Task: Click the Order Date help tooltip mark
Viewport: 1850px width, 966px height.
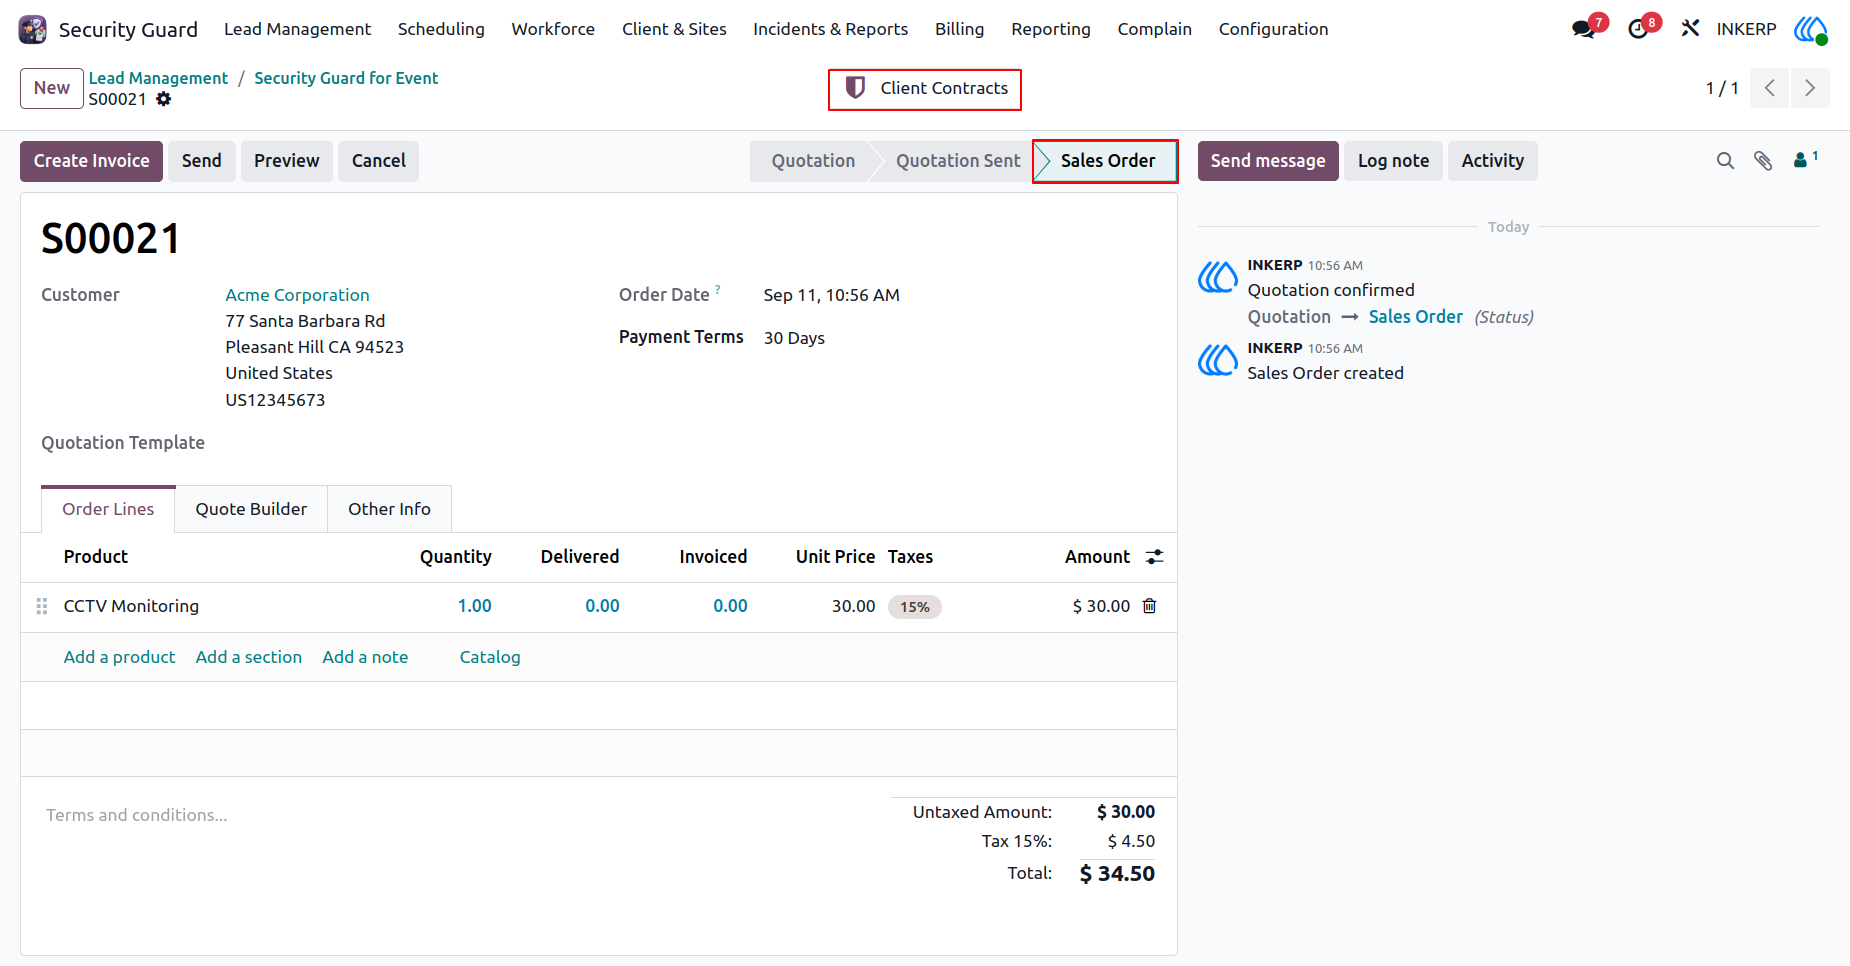Action: pos(718,289)
